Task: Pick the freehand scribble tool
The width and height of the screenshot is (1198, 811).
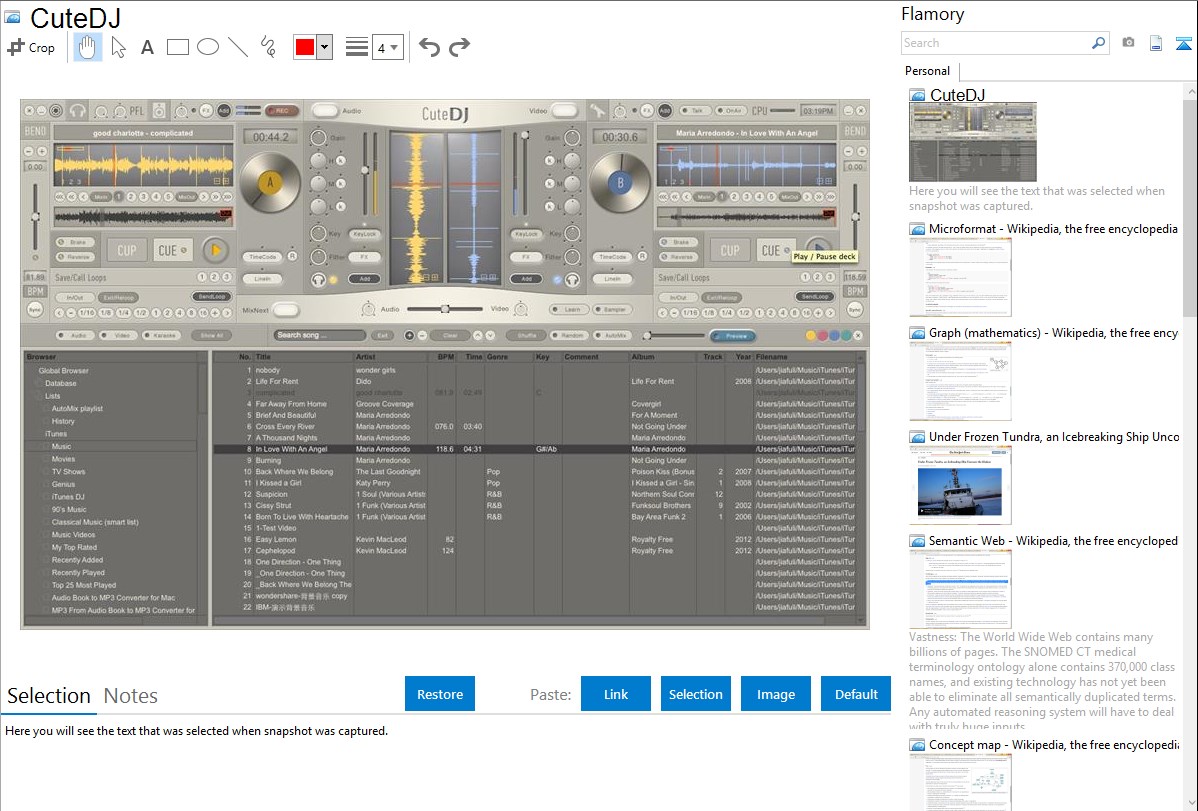Action: (268, 47)
